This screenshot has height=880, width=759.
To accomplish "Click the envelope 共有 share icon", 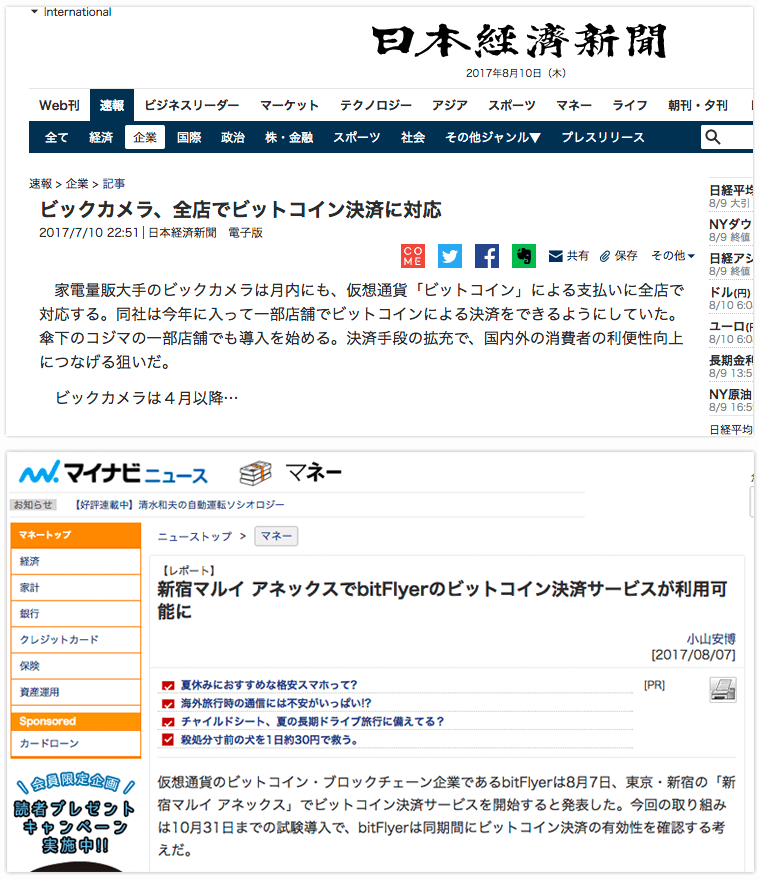I will (556, 256).
